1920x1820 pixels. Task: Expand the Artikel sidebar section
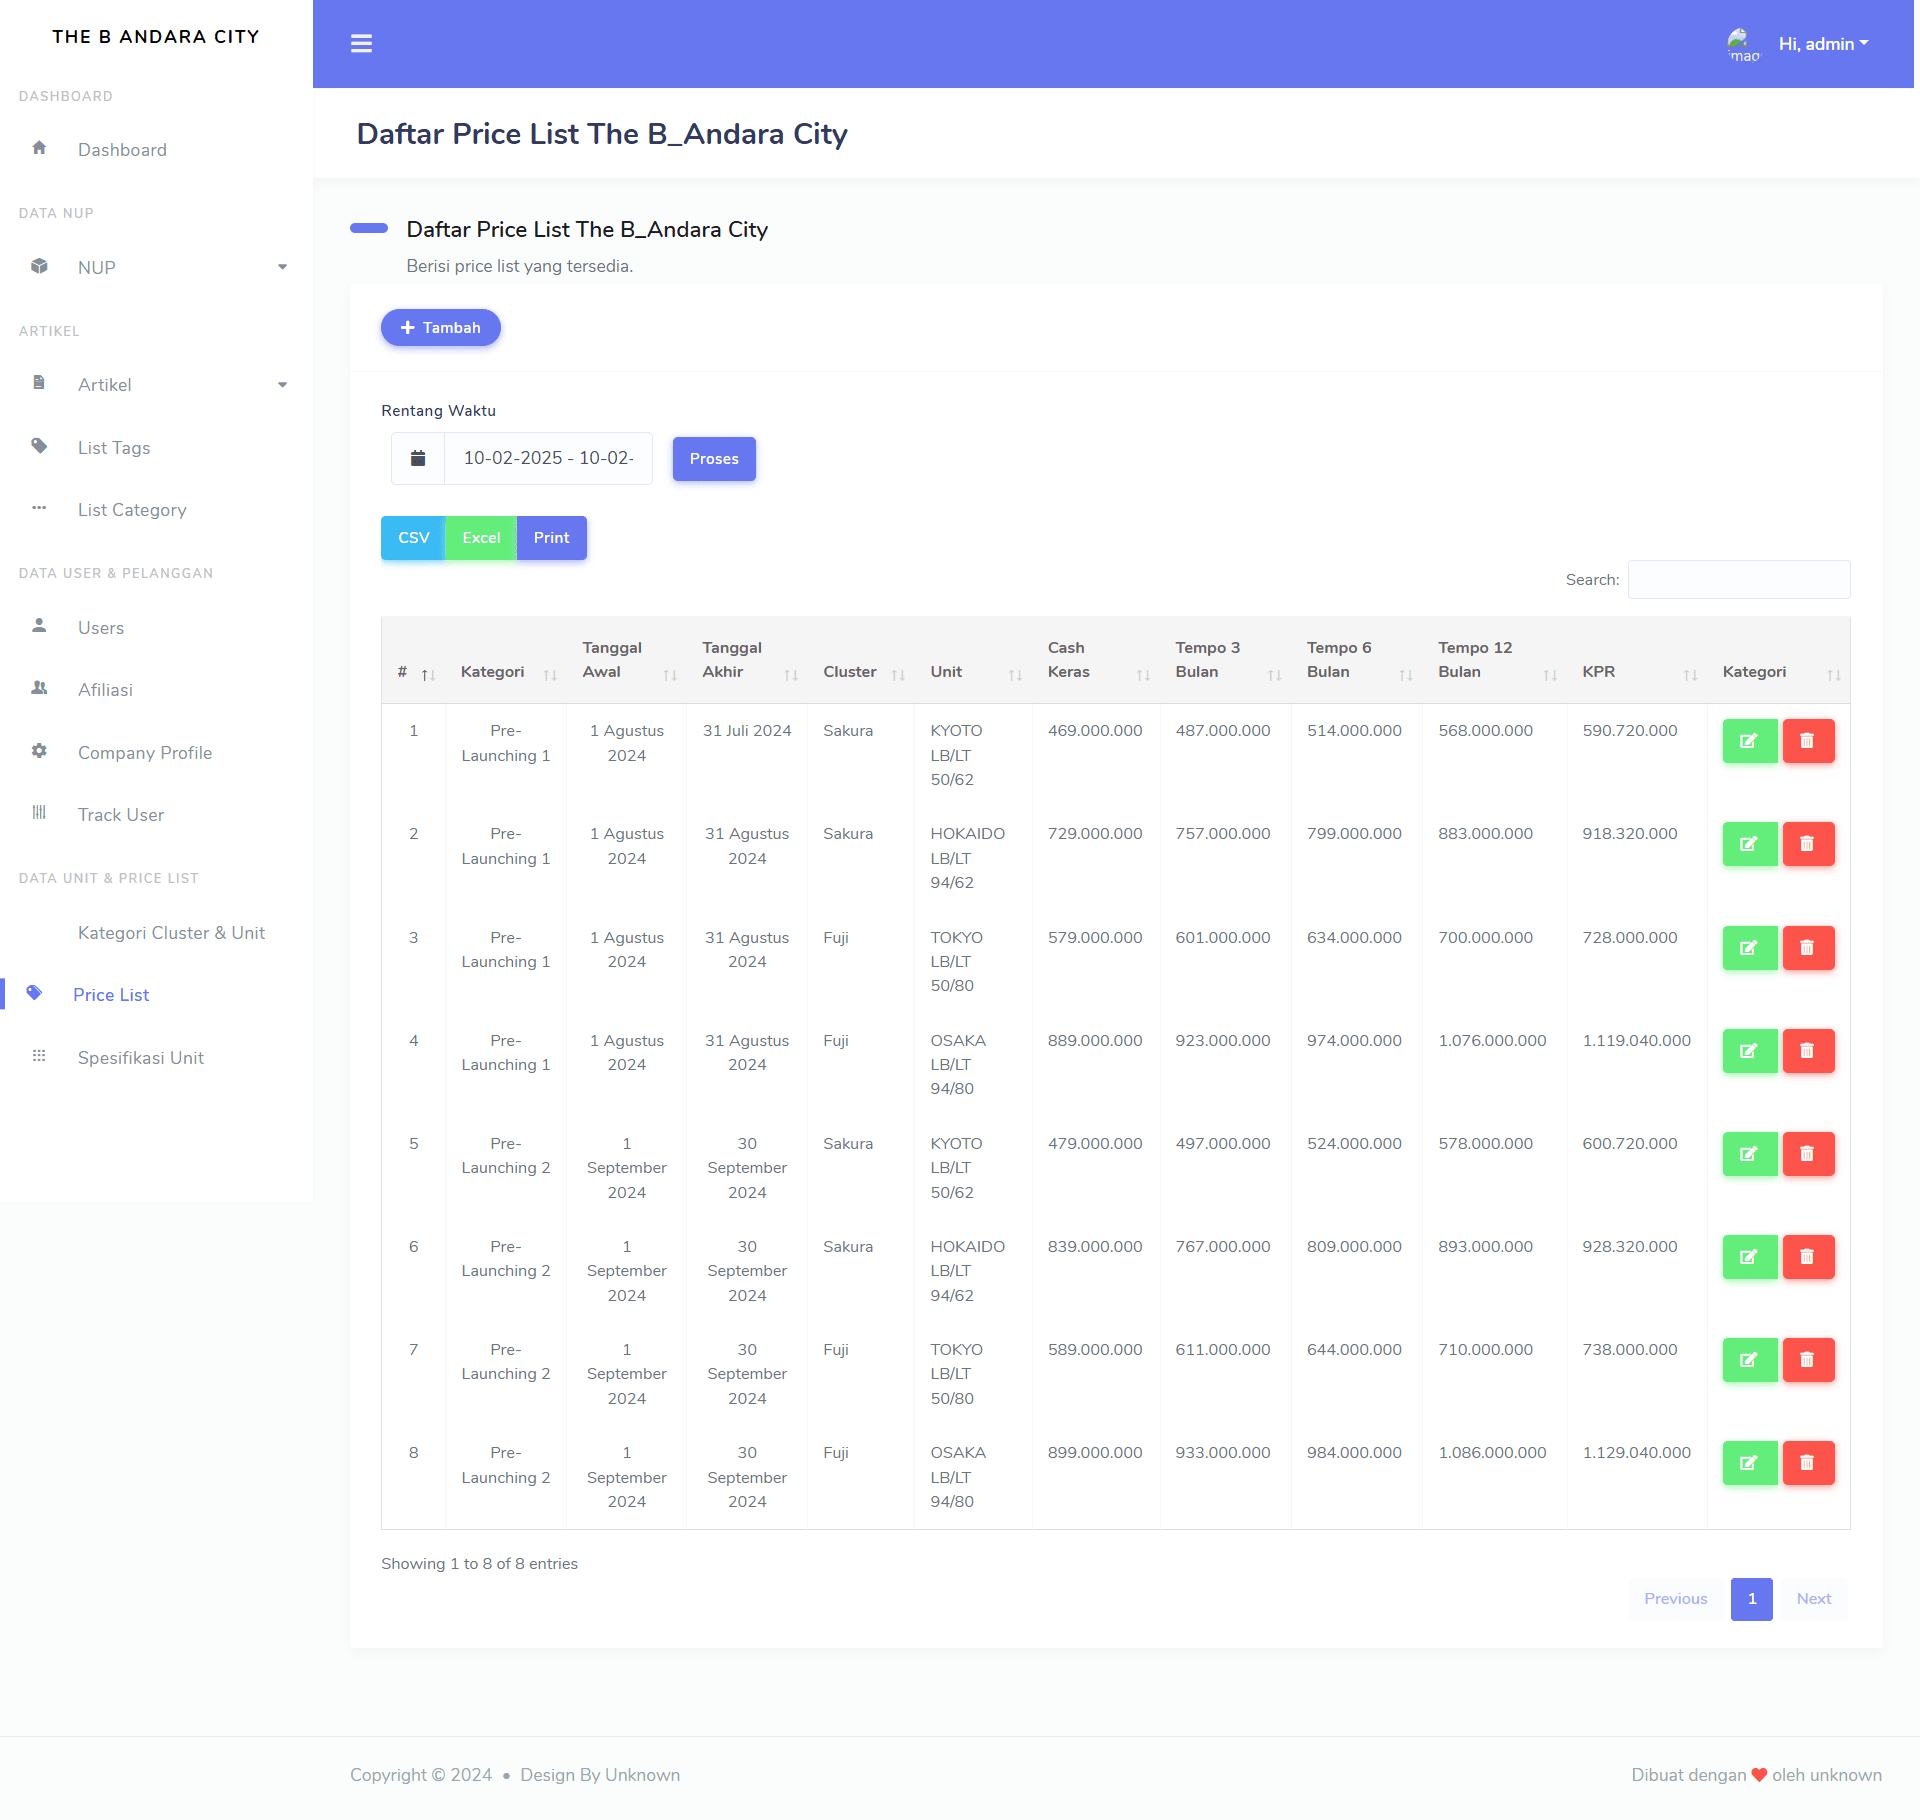tap(282, 384)
